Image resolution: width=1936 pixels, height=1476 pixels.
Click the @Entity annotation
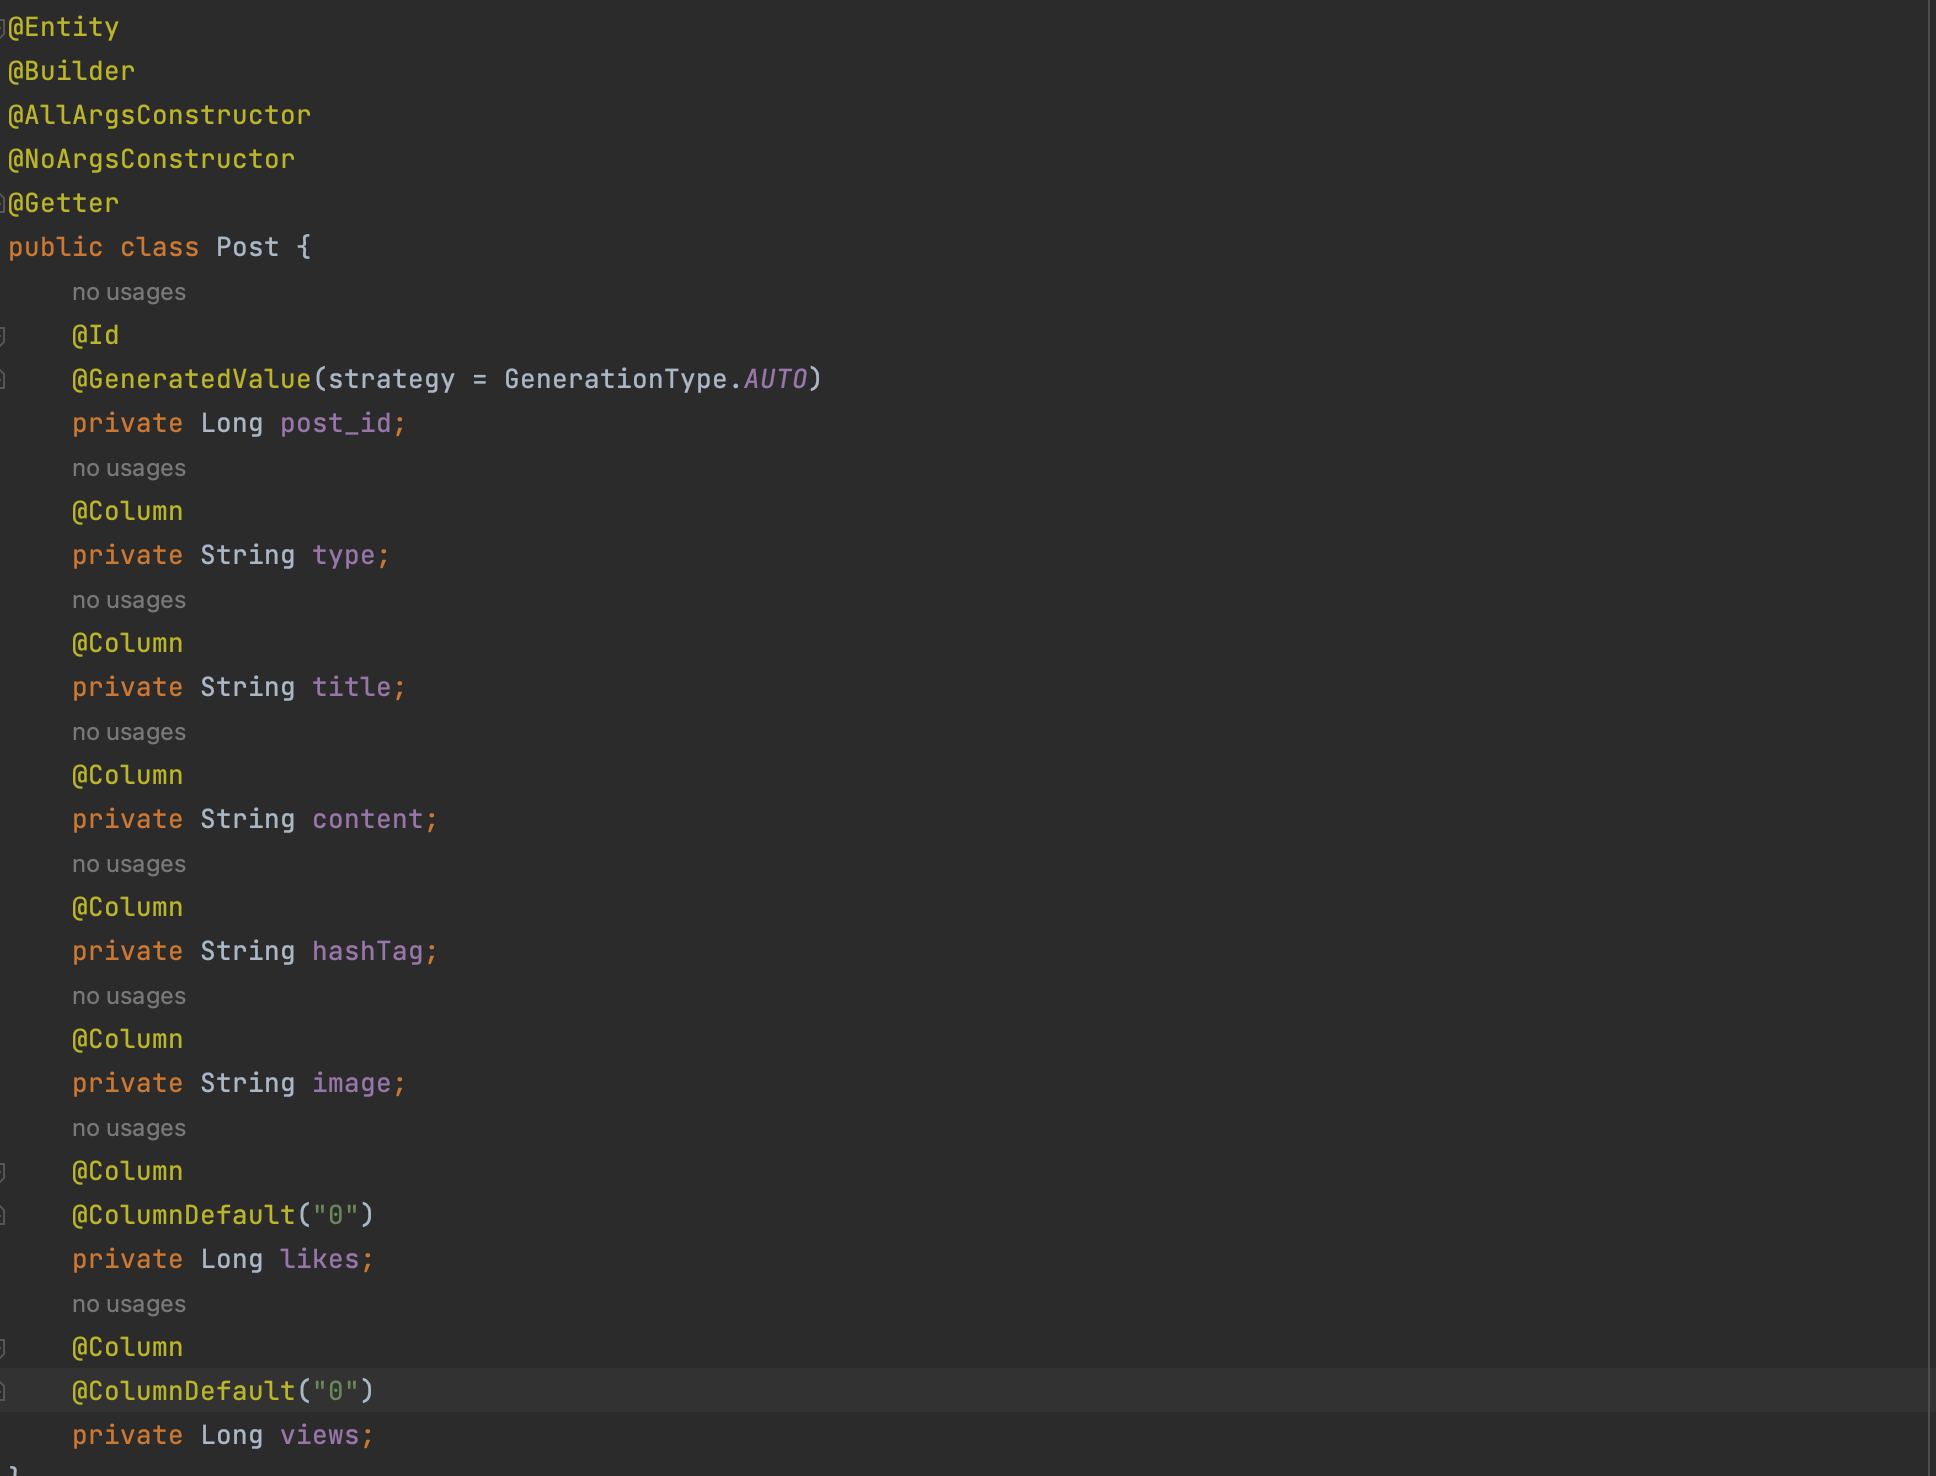click(x=64, y=27)
